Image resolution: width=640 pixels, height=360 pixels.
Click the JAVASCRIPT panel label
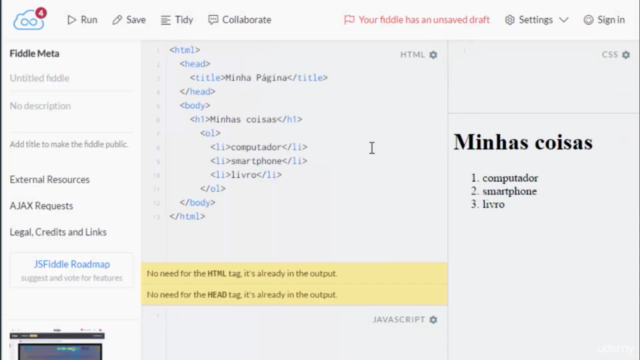pos(399,320)
